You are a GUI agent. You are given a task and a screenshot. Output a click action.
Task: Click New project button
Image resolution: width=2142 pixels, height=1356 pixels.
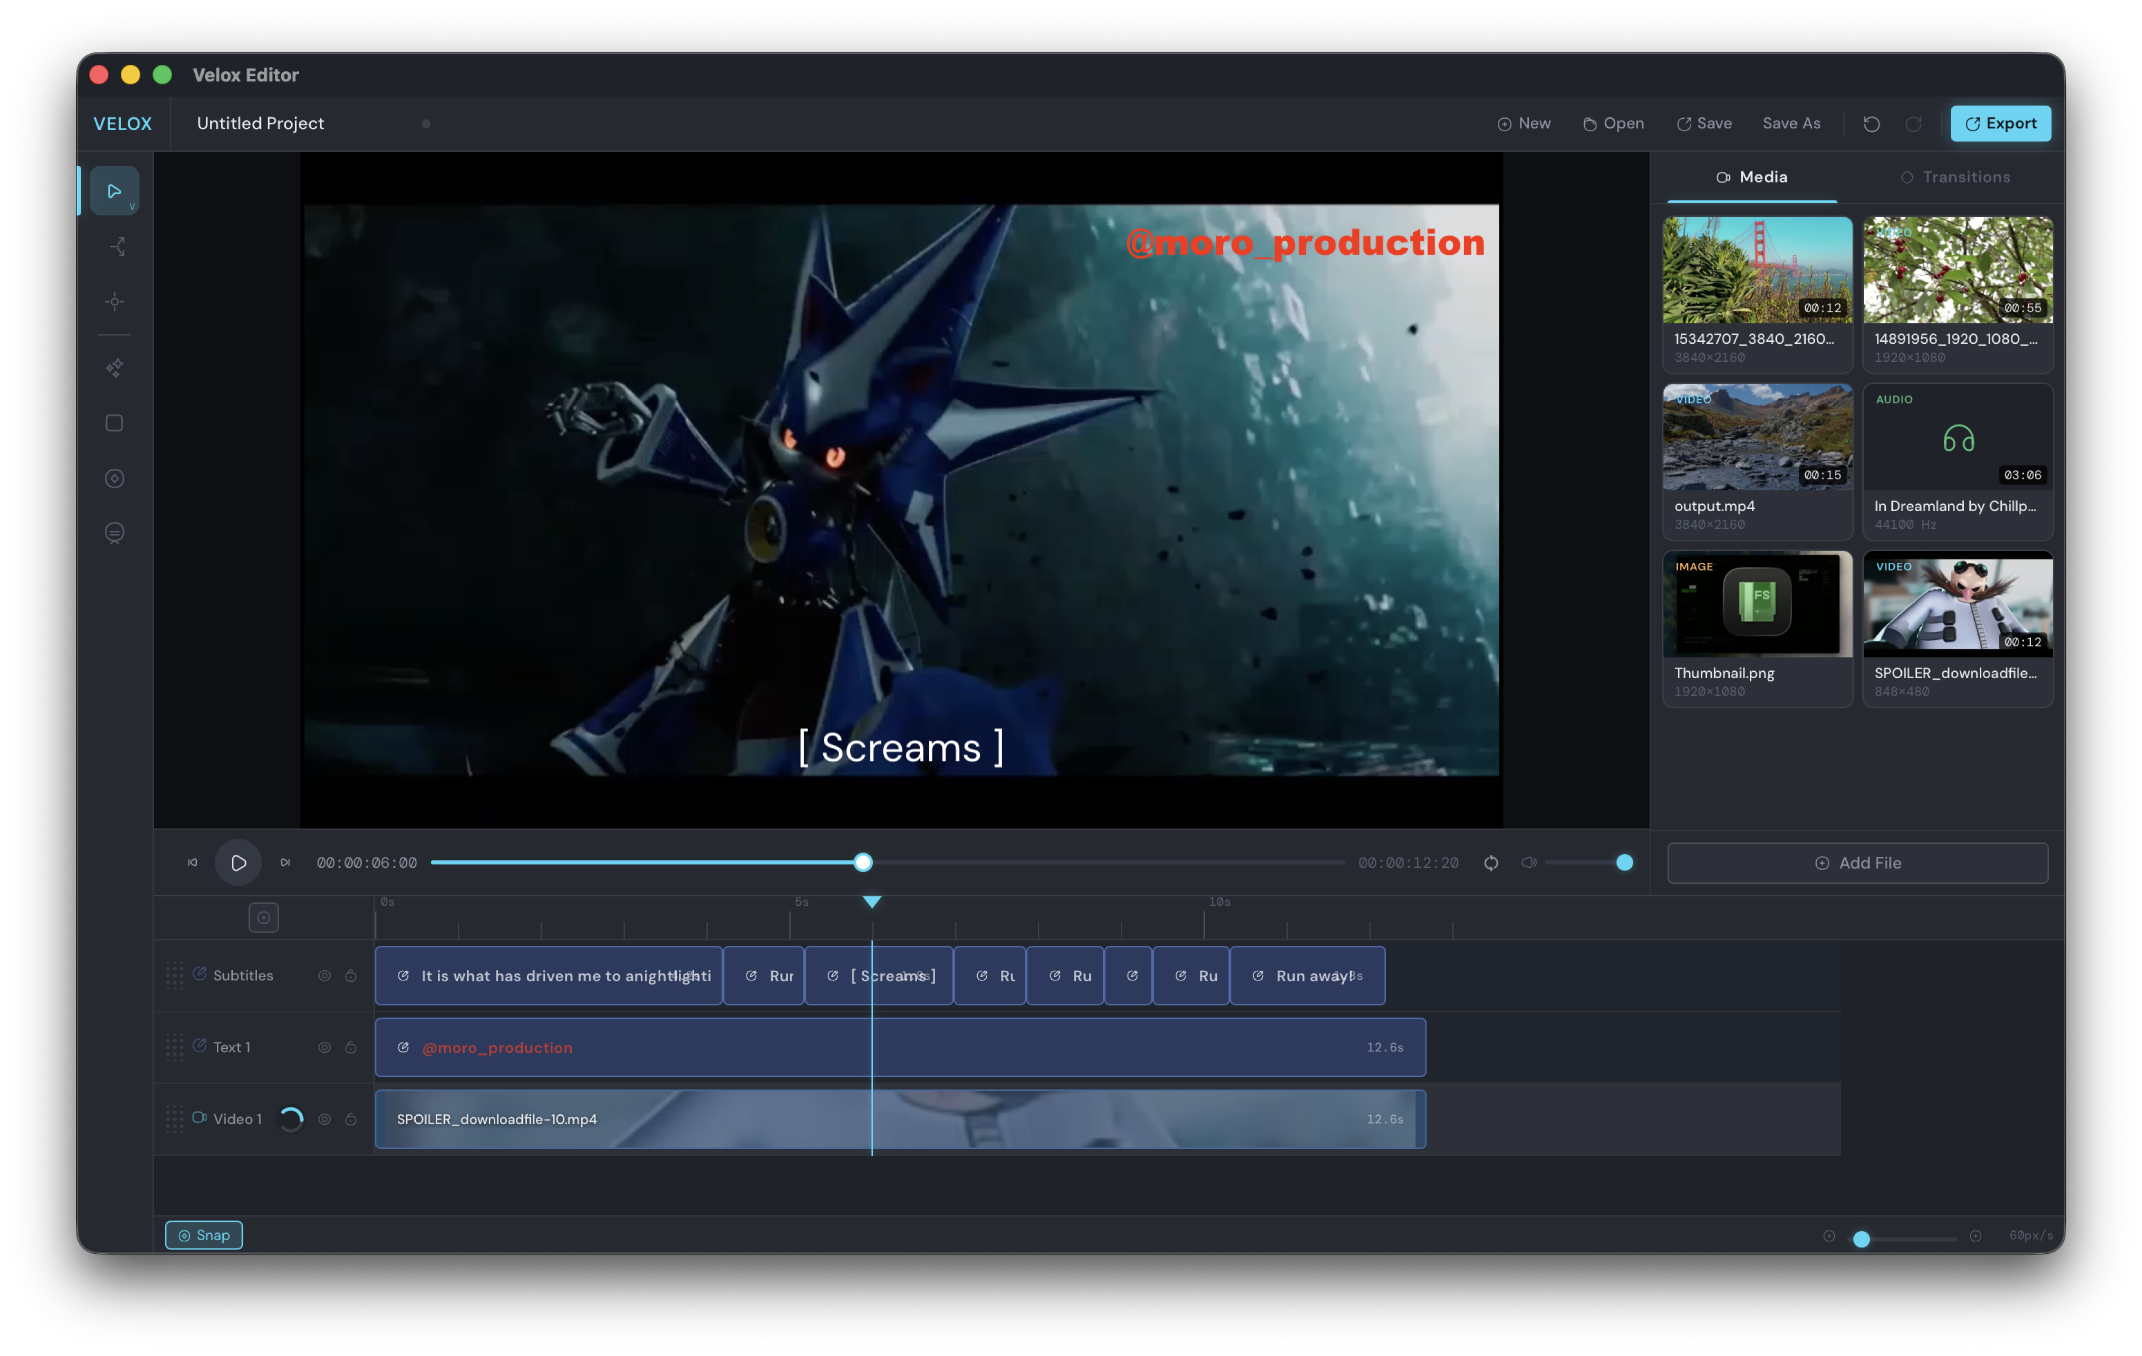tap(1524, 124)
